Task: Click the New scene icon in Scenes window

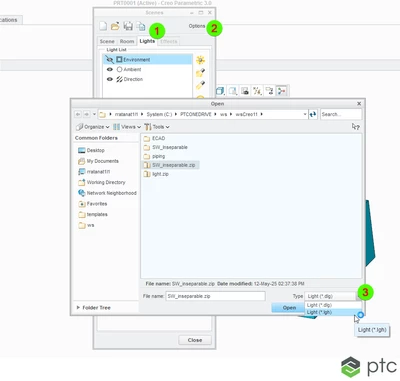Action: click(103, 26)
